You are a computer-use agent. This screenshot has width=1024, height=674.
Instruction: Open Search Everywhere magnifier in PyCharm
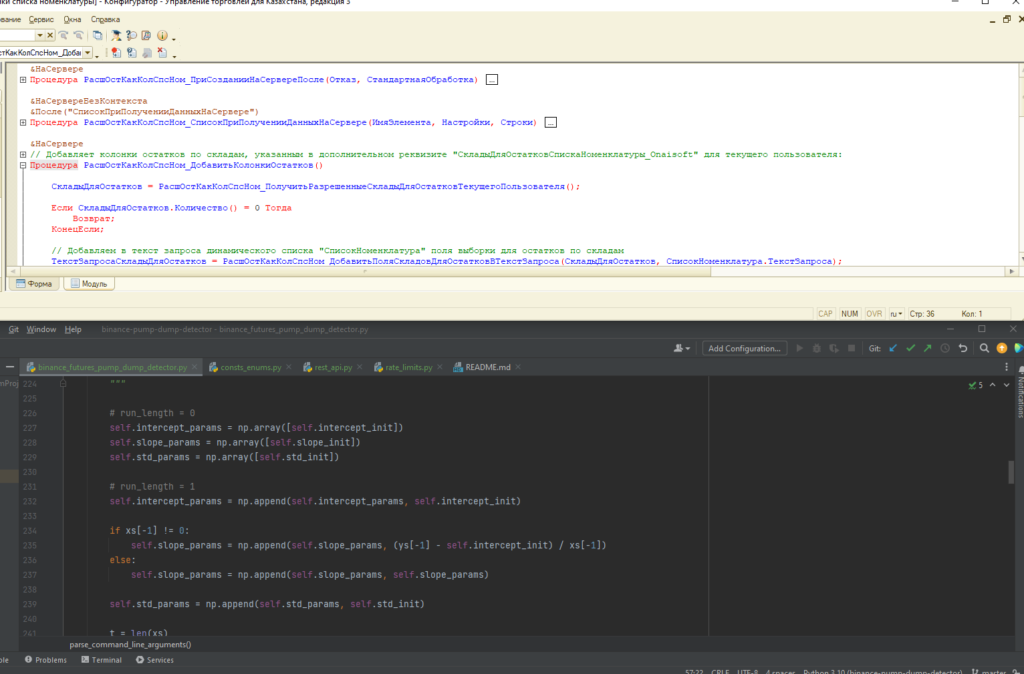(984, 348)
